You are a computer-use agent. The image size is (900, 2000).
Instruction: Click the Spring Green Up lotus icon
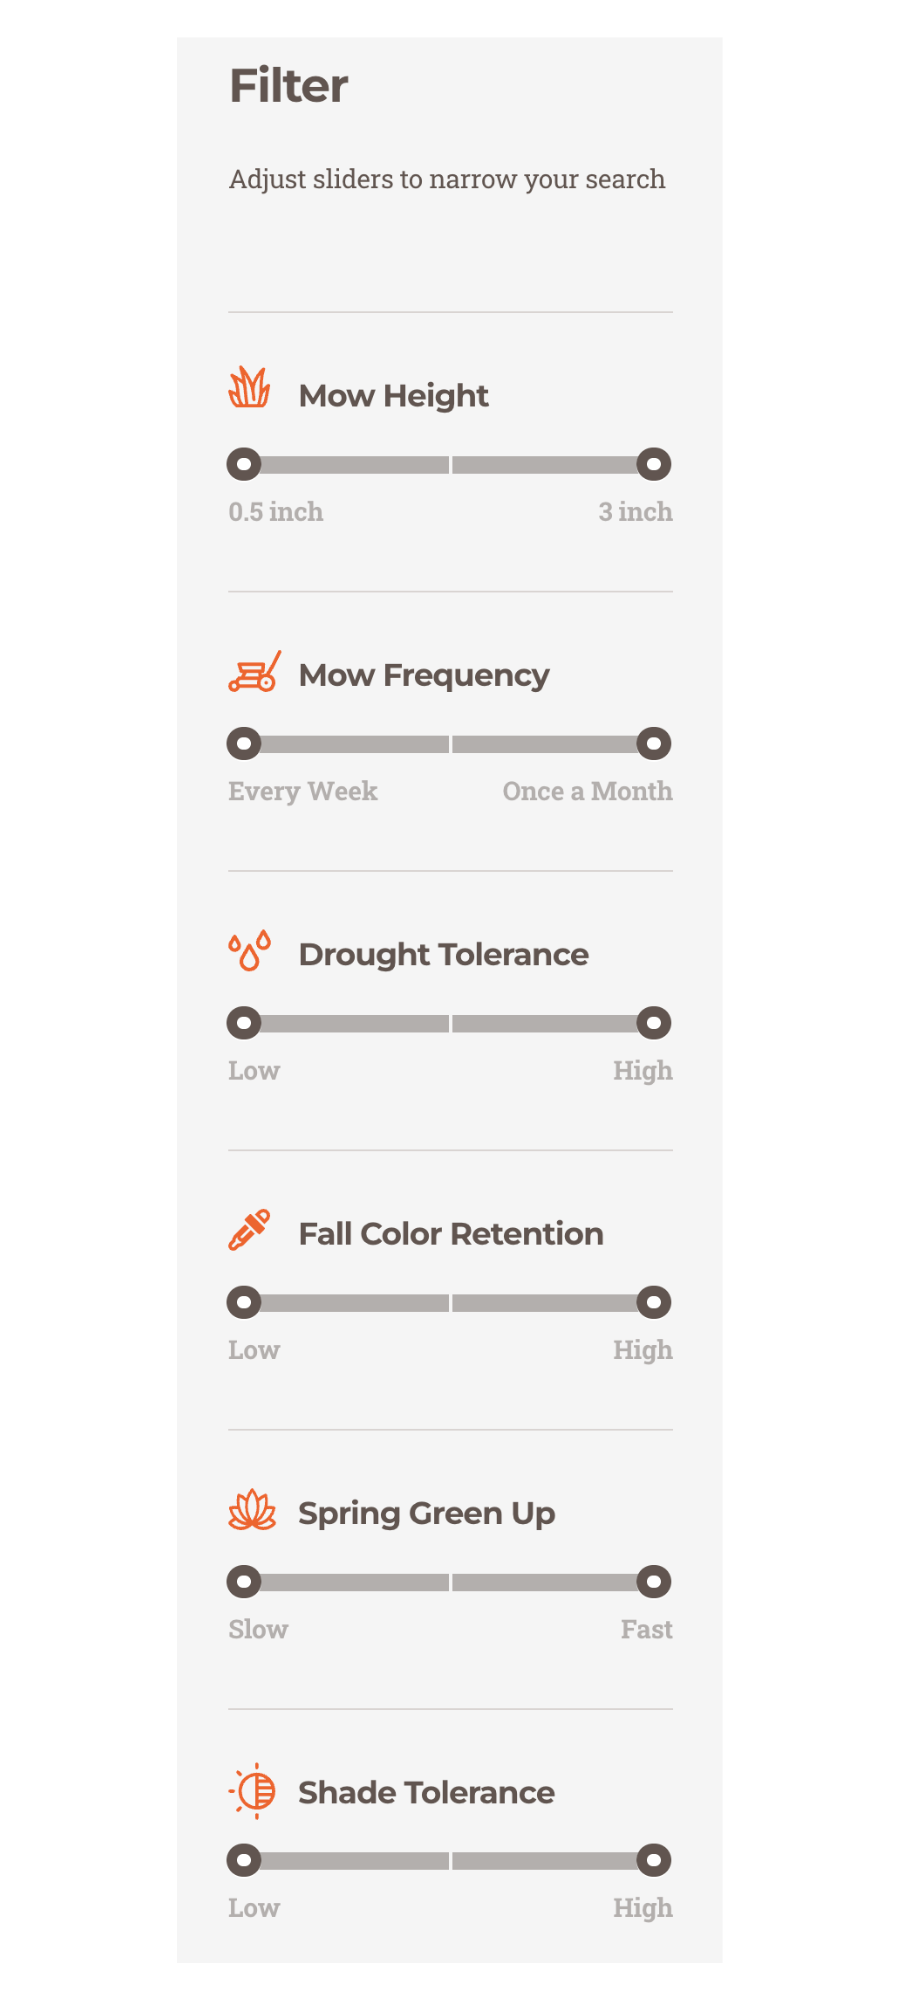(252, 1510)
